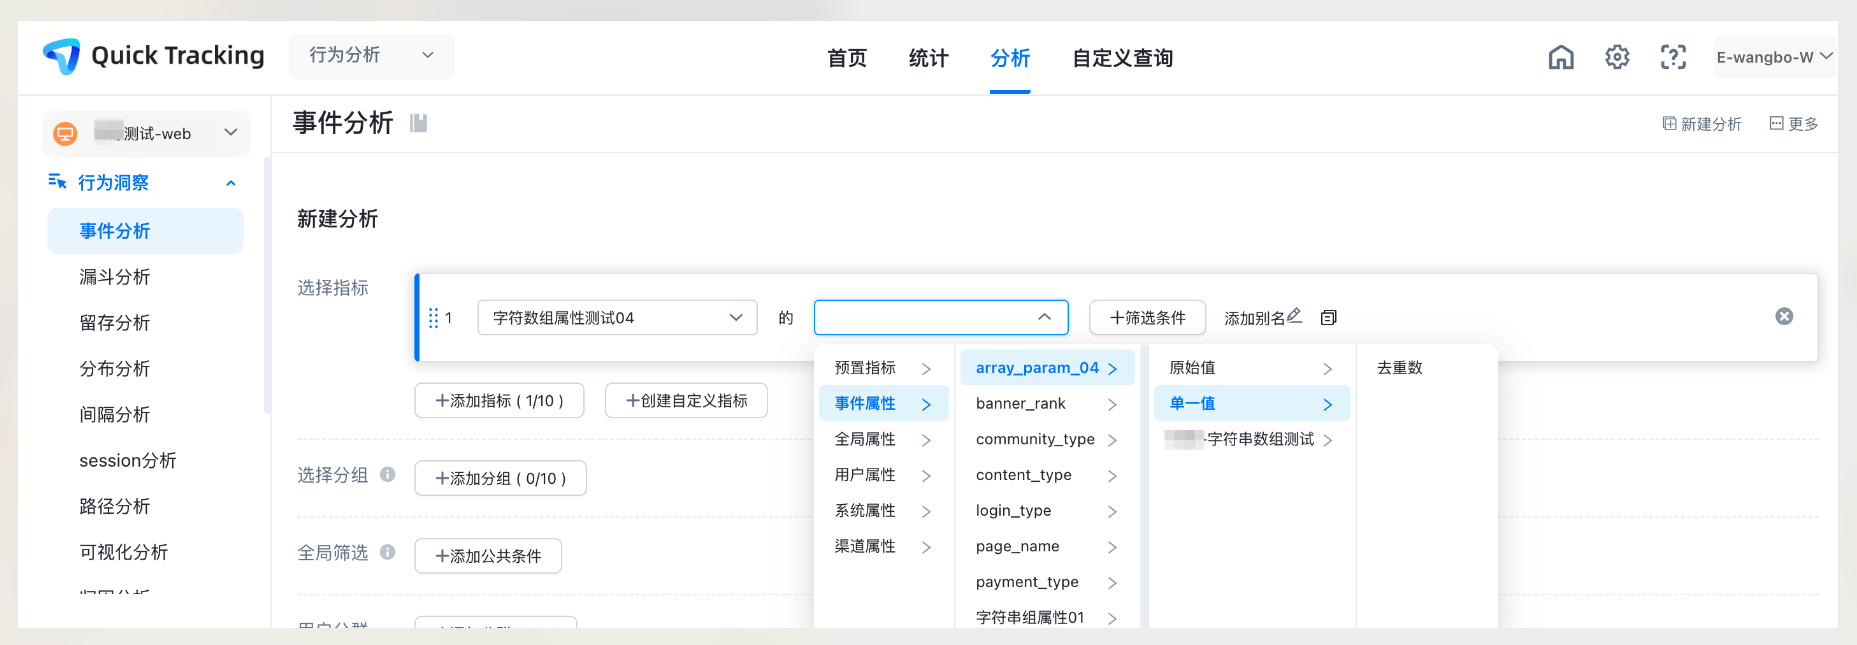Collapse the 行为洞察 sidebar section

coord(231,183)
